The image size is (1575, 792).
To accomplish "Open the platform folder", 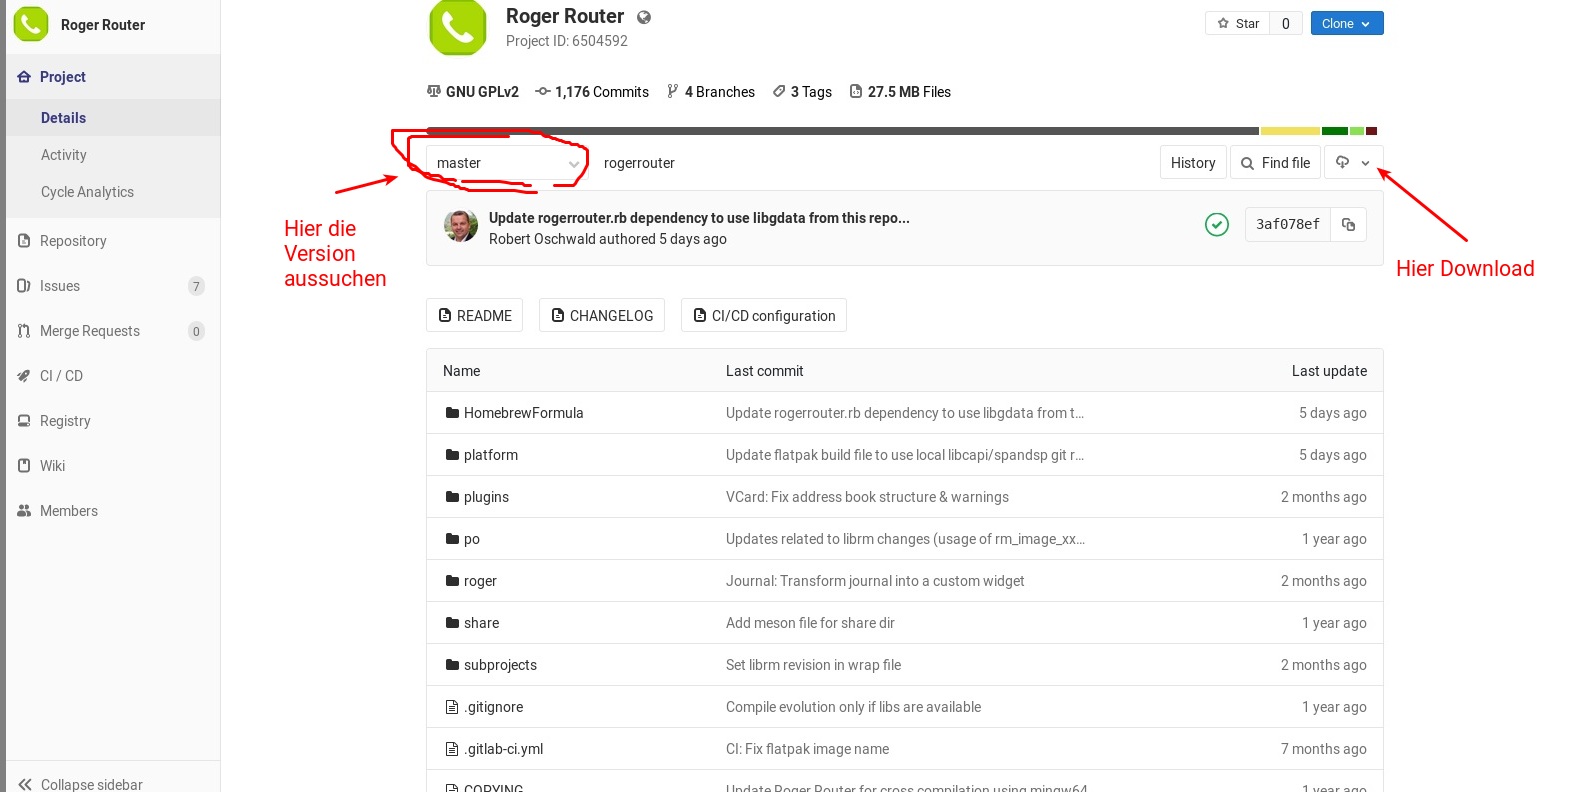I will (491, 455).
